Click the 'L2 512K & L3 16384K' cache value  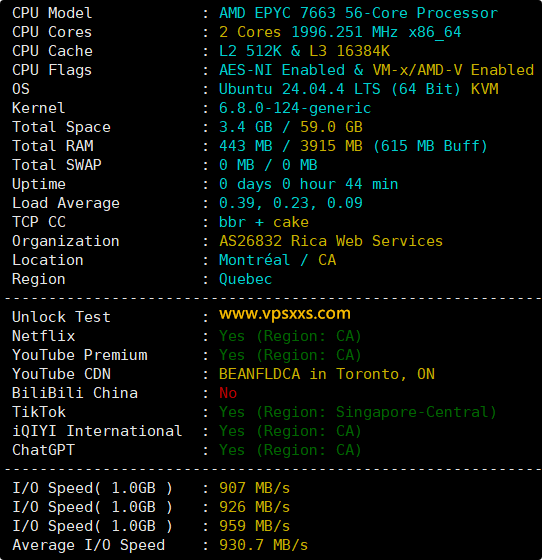pos(304,51)
